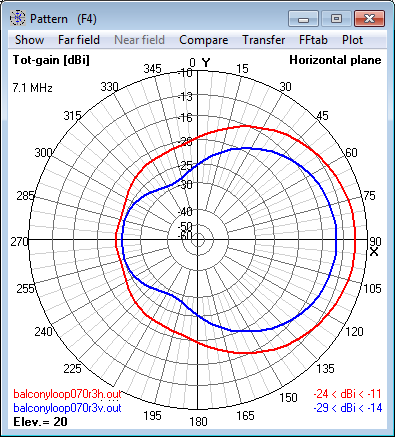Click the Y axis label at top
The image size is (395, 437).
pyautogui.click(x=206, y=63)
